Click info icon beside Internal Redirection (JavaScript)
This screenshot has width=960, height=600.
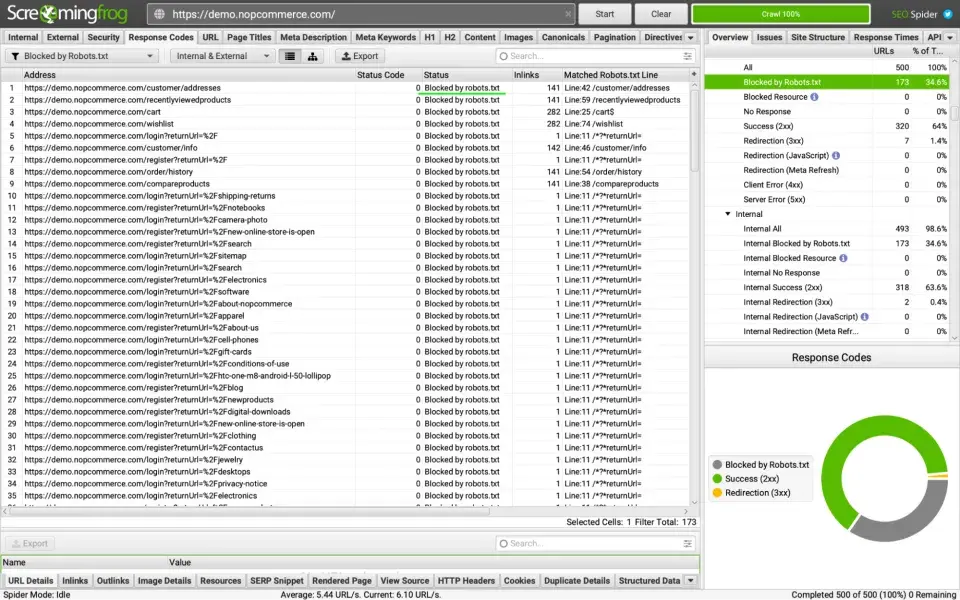[x=864, y=317]
